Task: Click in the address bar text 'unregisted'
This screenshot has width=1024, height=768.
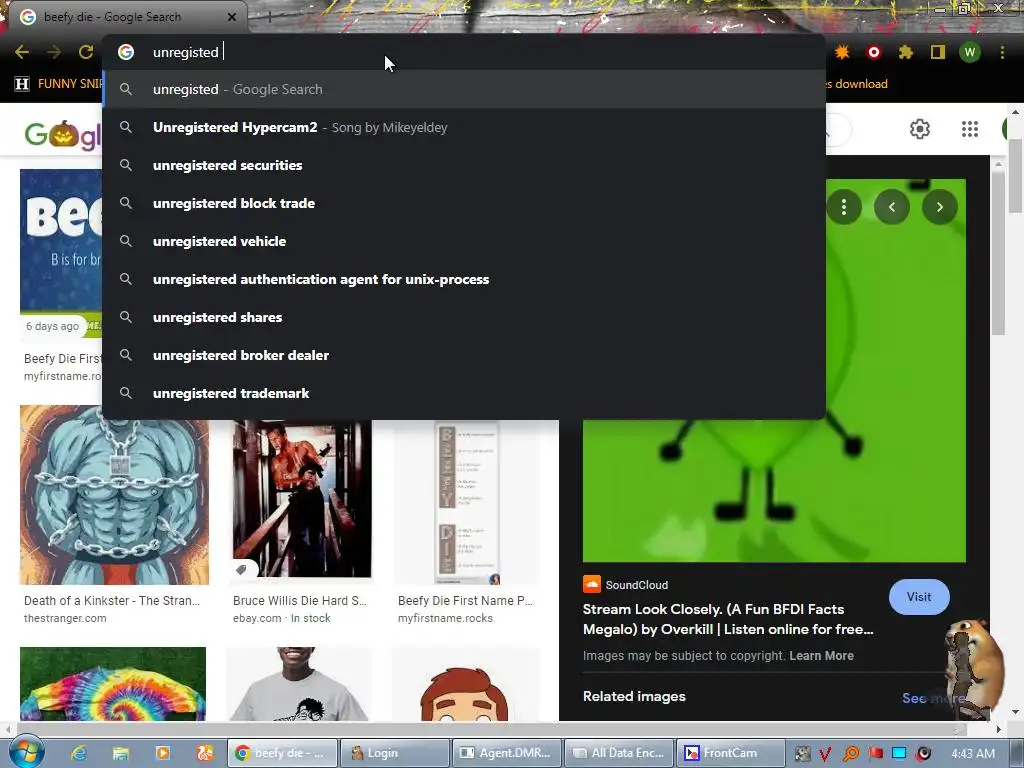Action: (x=185, y=52)
